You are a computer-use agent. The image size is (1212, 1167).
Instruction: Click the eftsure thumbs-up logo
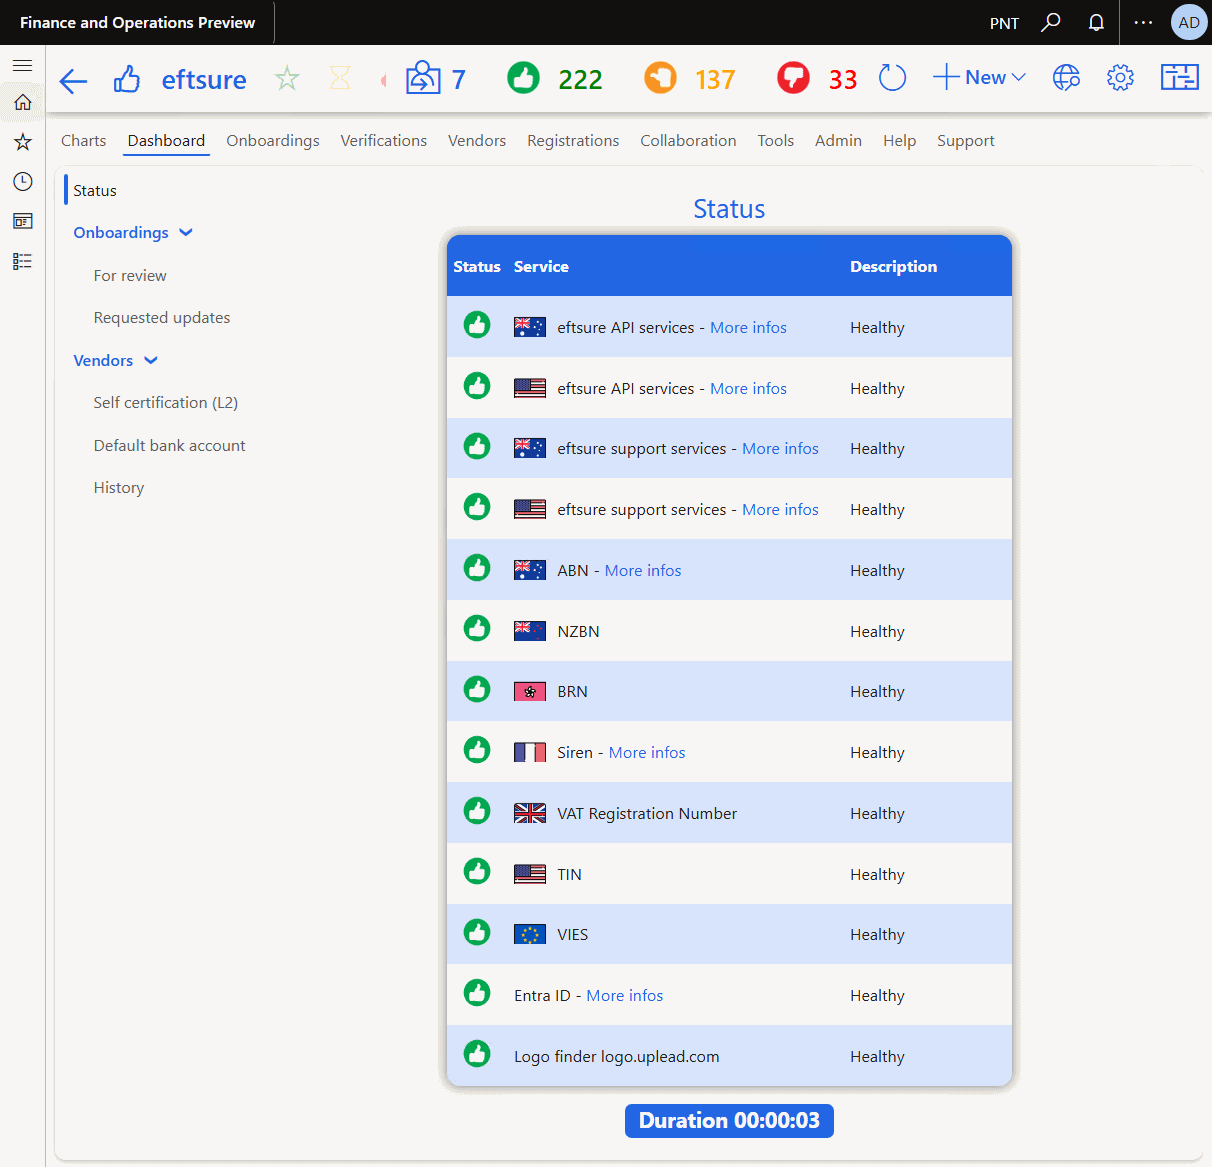(126, 79)
